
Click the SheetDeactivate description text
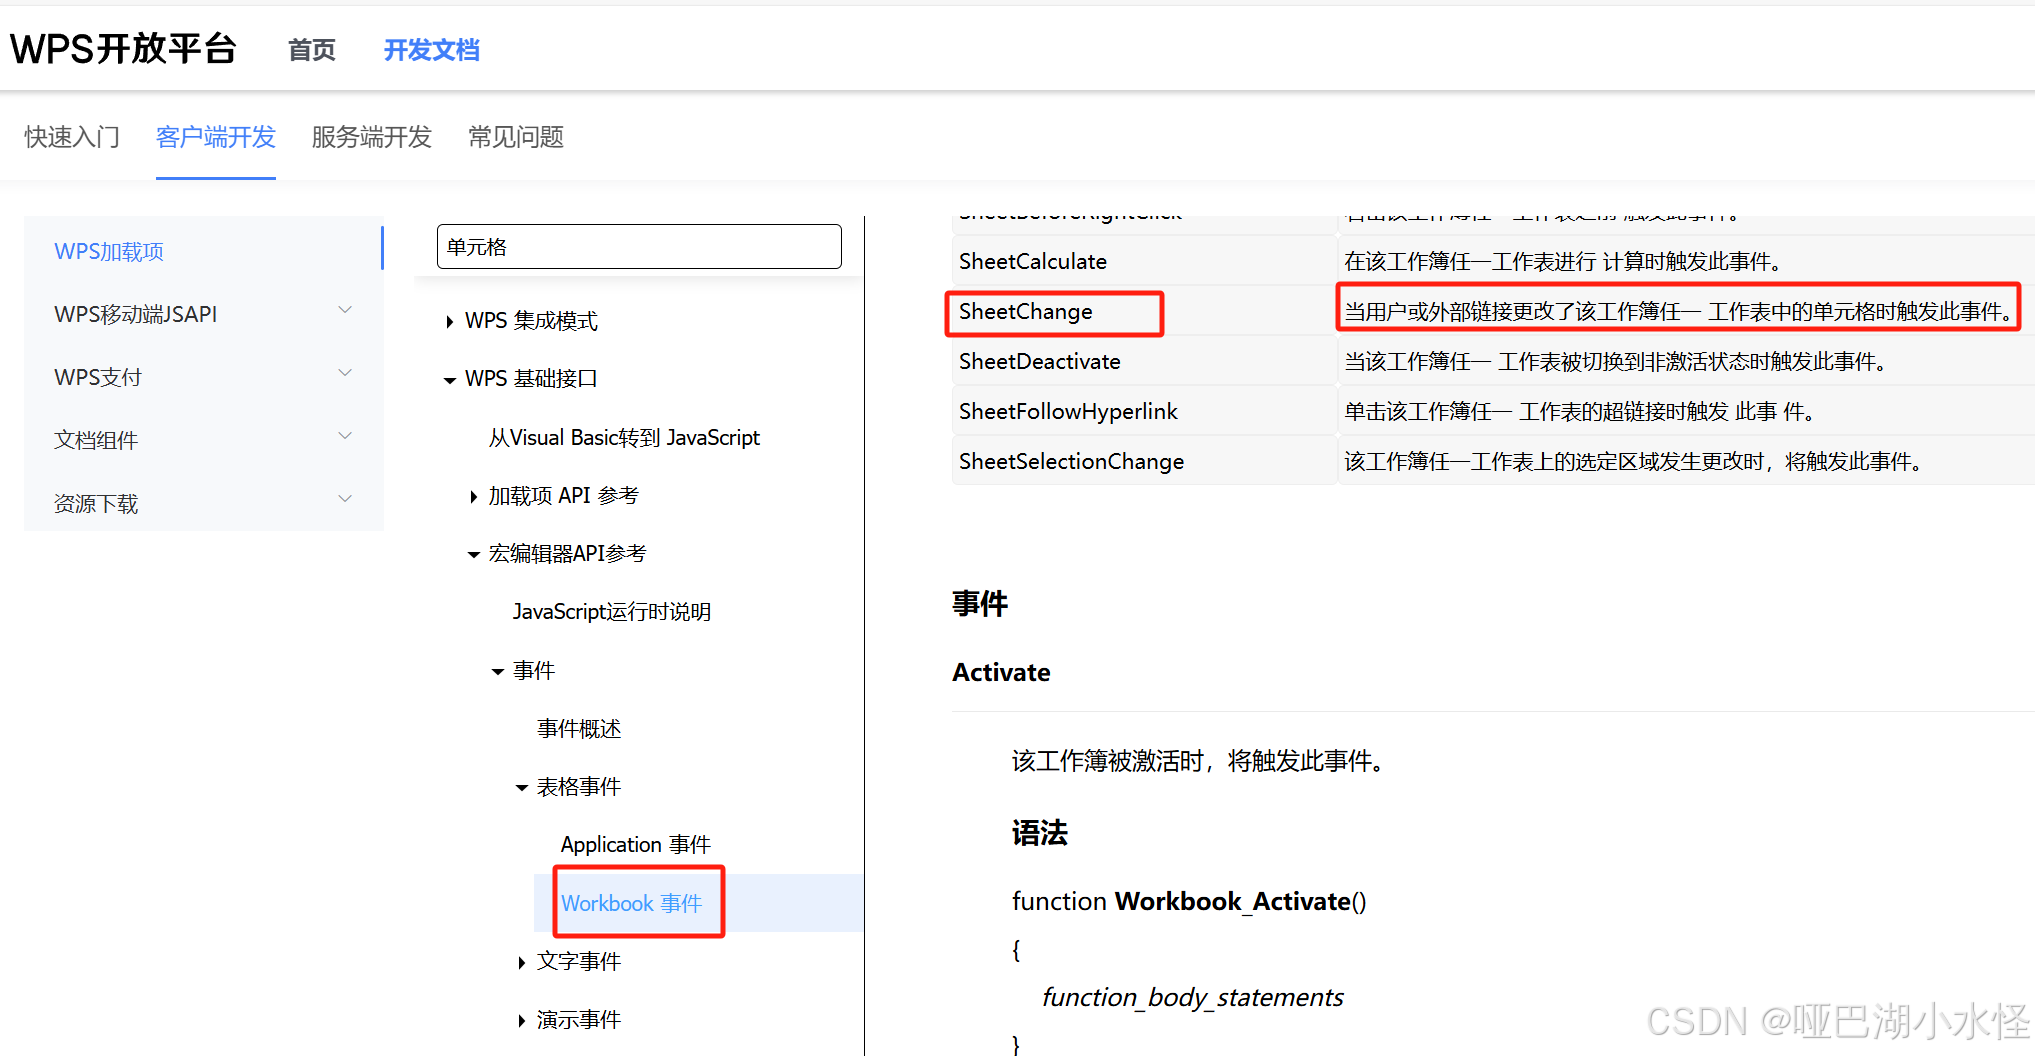pos(1616,361)
